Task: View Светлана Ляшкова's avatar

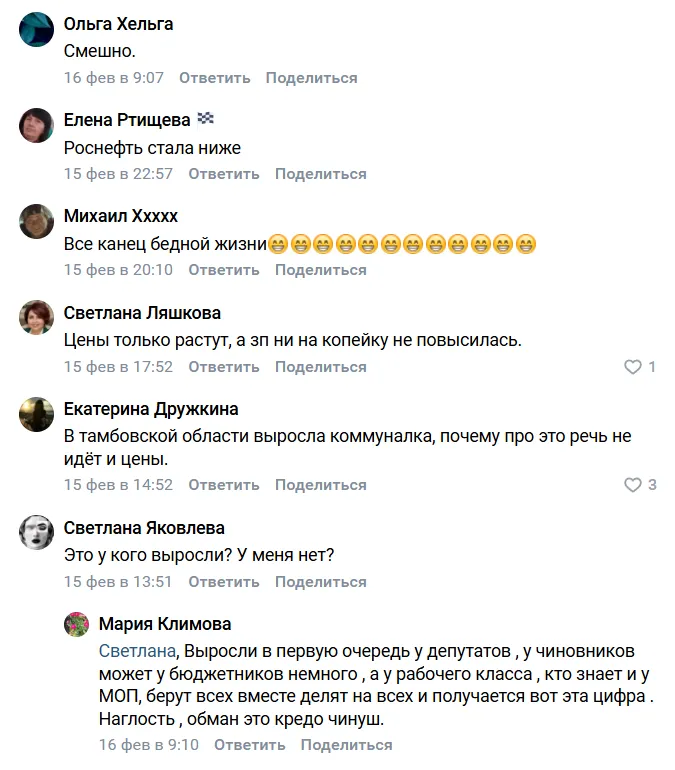Action: 37,319
